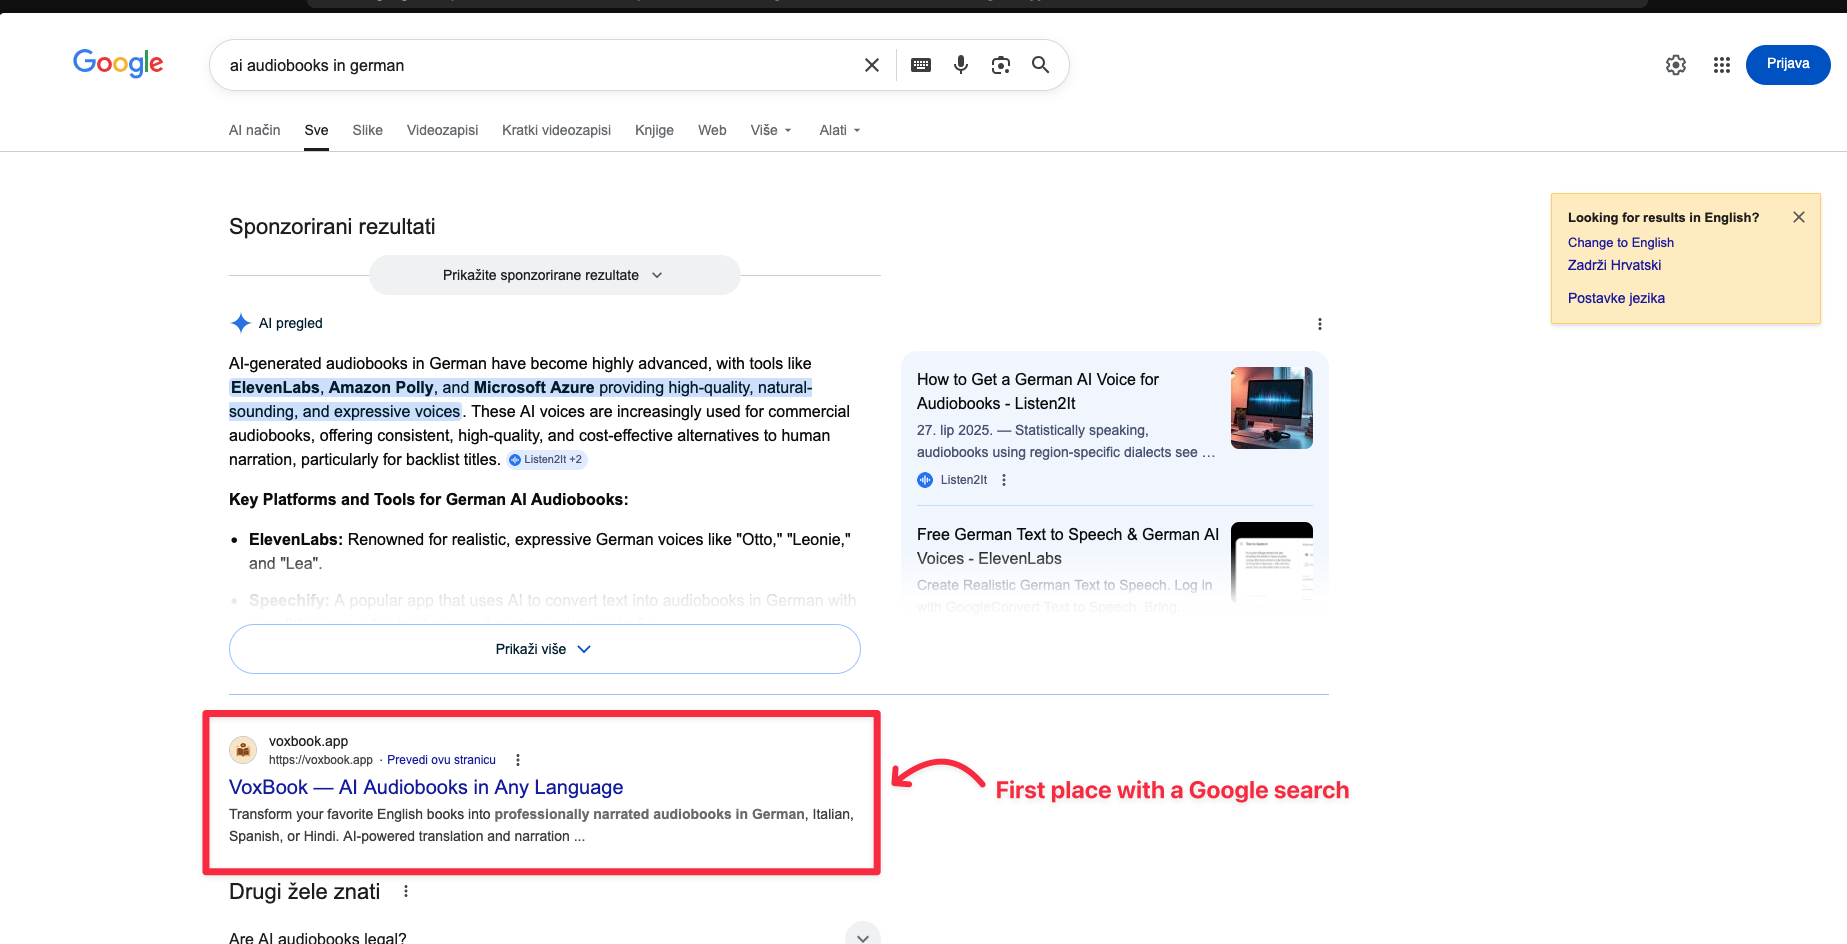Open settings gear icon
This screenshot has height=944, width=1847.
coord(1676,65)
